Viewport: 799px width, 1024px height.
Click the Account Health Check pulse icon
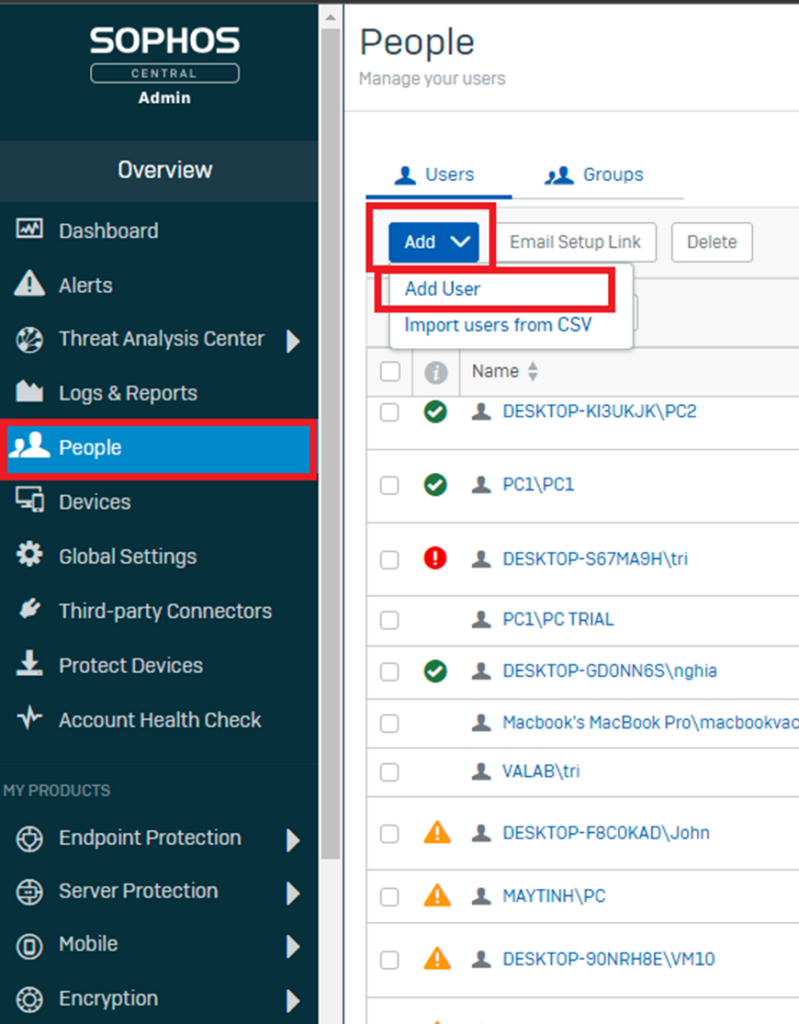(29, 718)
